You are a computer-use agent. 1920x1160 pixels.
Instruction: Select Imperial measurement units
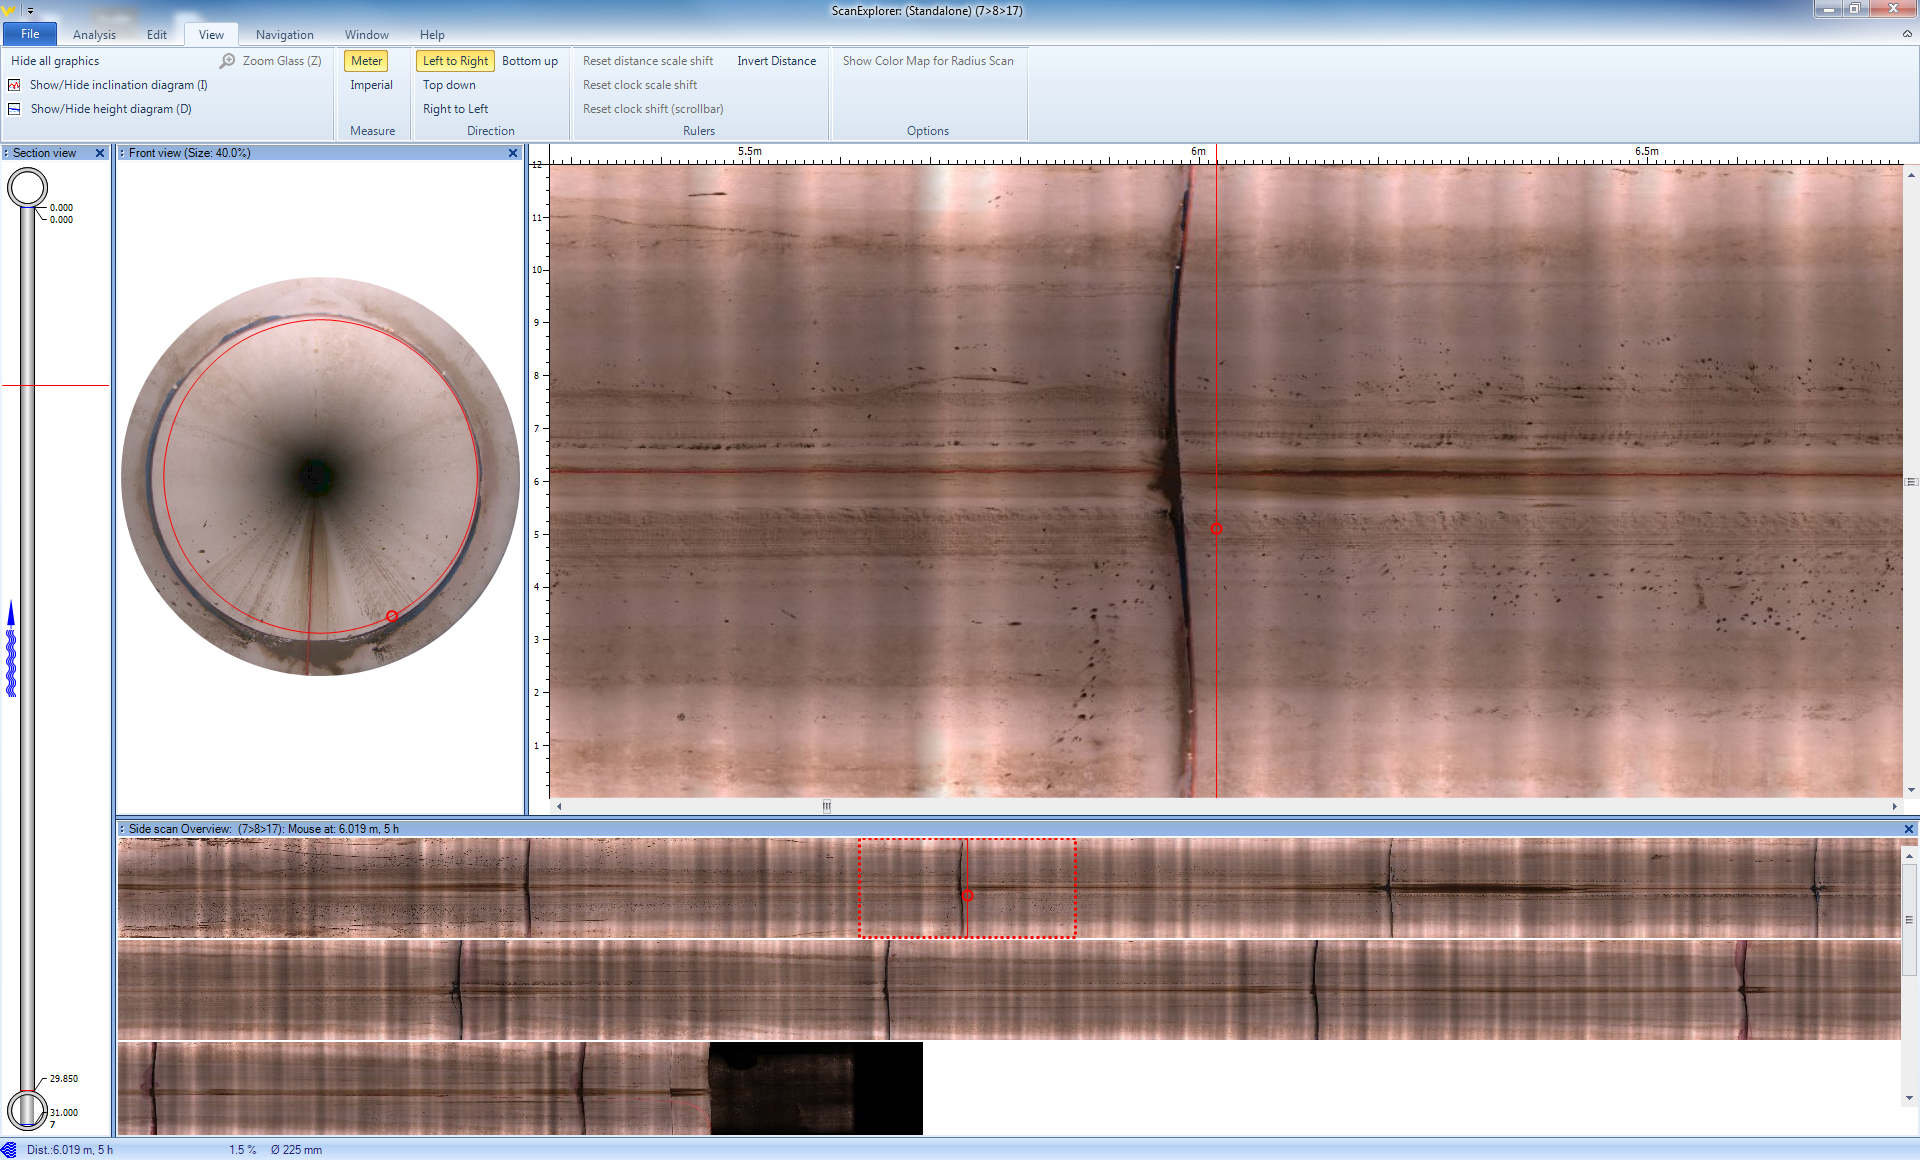[371, 85]
